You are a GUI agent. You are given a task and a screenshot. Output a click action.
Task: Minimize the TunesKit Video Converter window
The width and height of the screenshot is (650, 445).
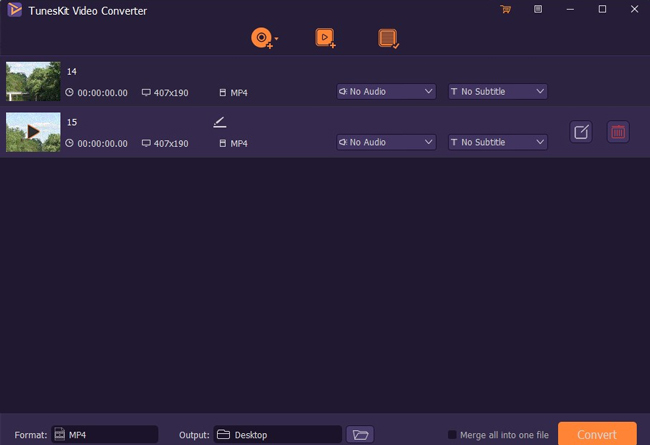coord(570,9)
